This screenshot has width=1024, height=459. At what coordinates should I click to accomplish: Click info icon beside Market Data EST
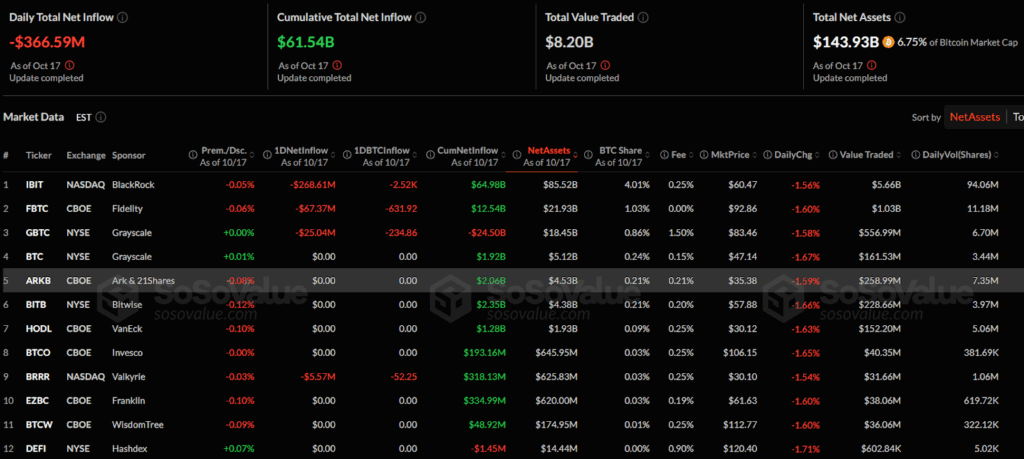101,117
